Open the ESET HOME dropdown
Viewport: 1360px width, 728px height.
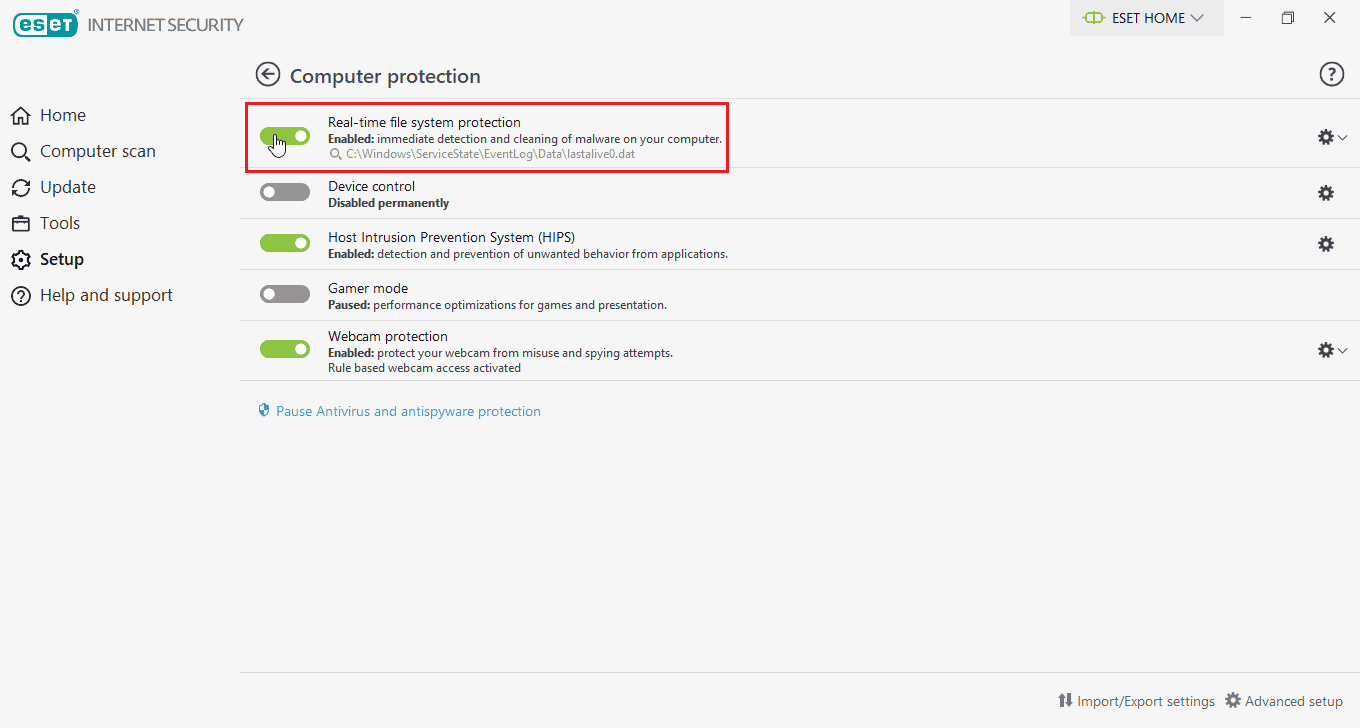coord(1146,18)
